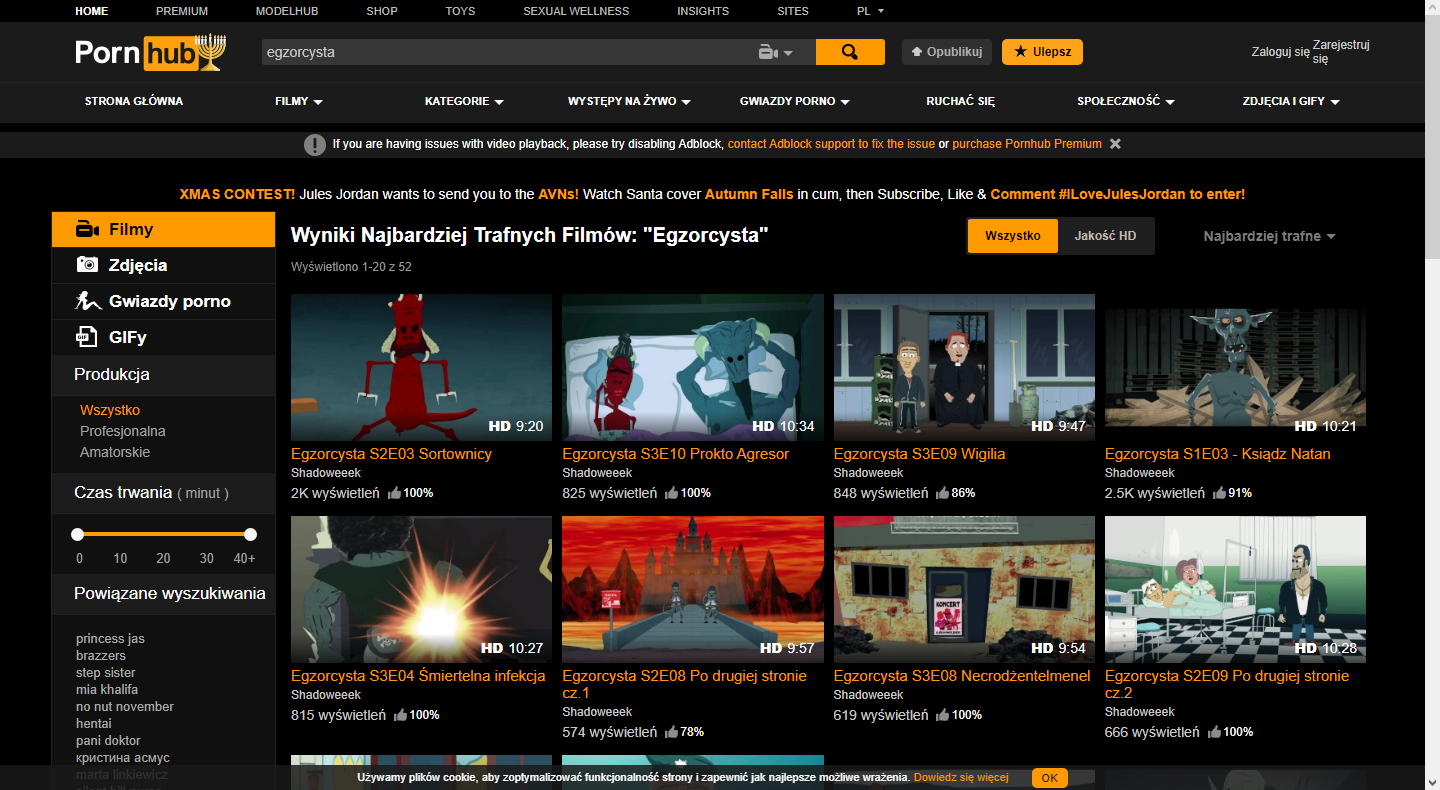1440x790 pixels.
Task: Click the Zdjęcia camera icon in sidebar
Action: 88,265
